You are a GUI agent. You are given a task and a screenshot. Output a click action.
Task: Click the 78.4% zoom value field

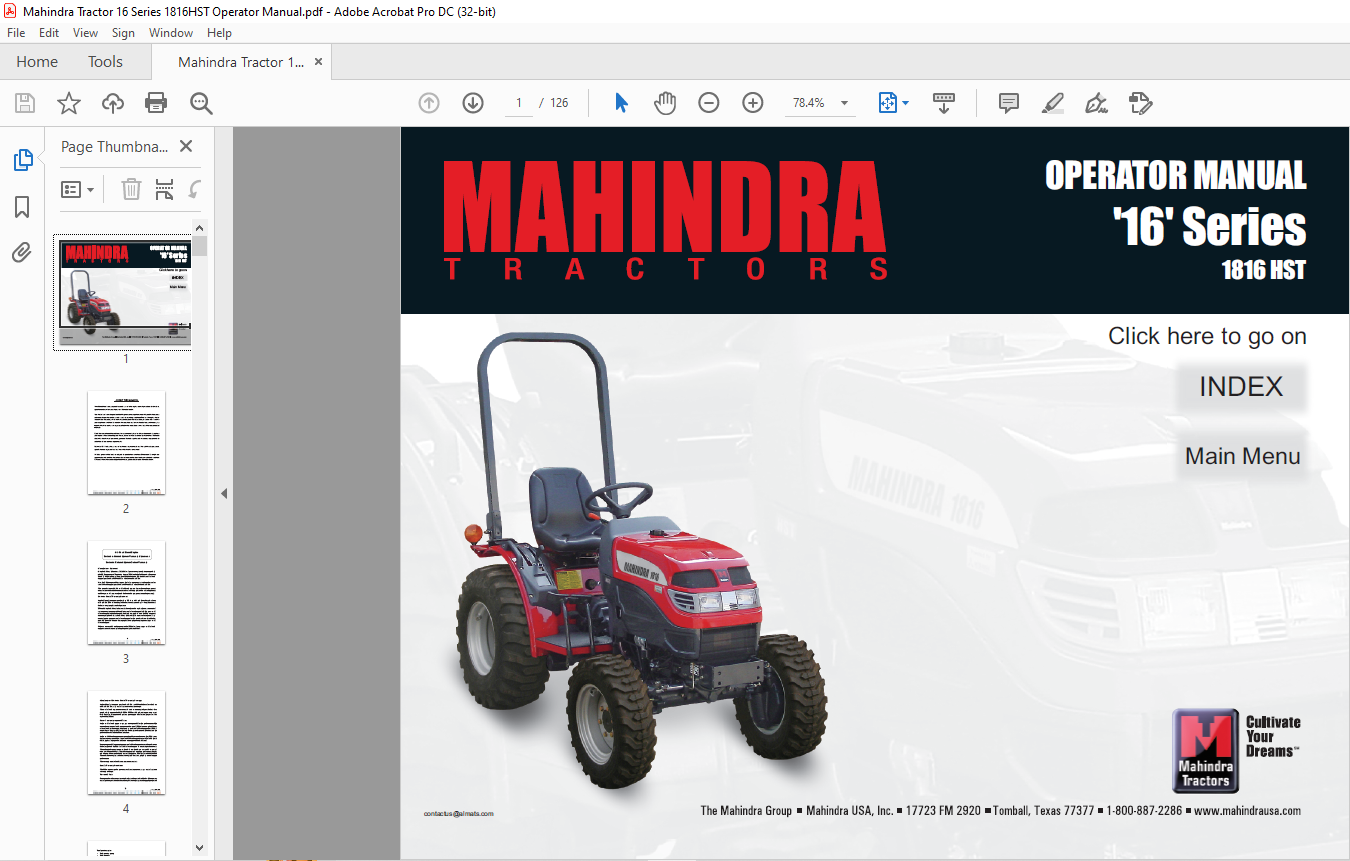coord(808,103)
